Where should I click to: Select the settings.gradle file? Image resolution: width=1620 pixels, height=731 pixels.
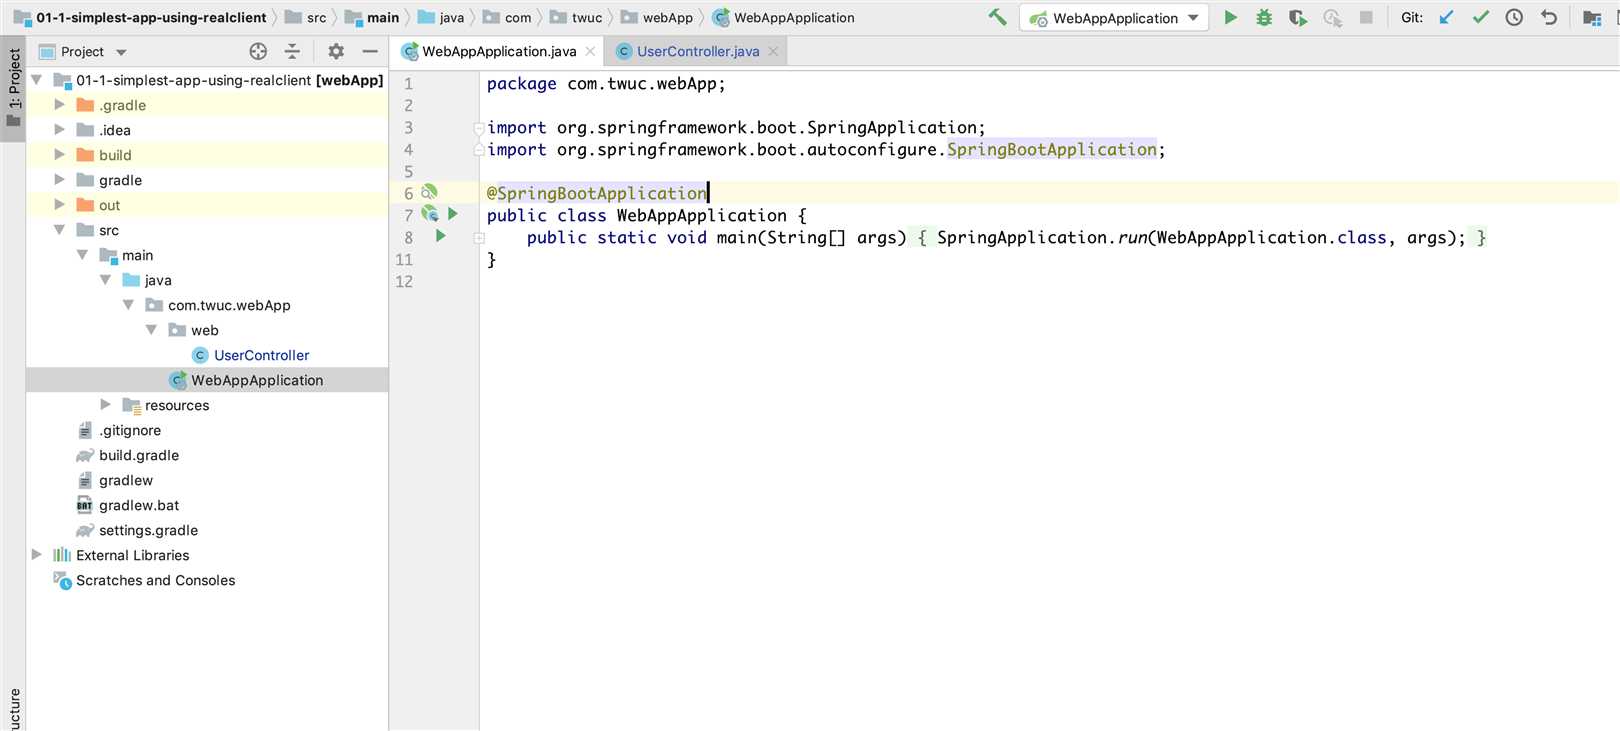tap(148, 530)
